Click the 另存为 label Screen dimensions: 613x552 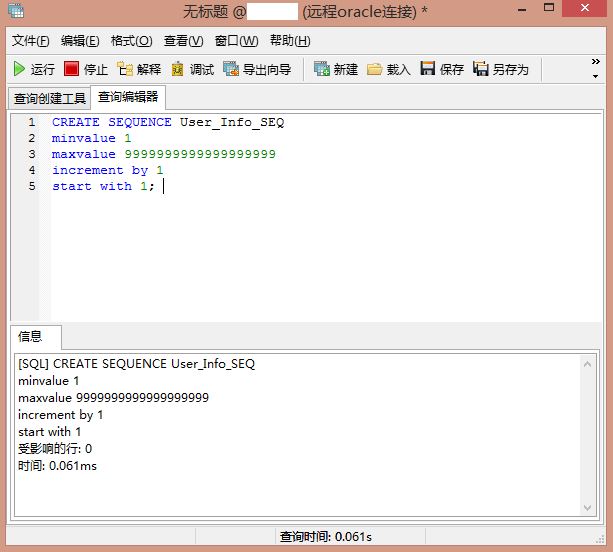(510, 70)
